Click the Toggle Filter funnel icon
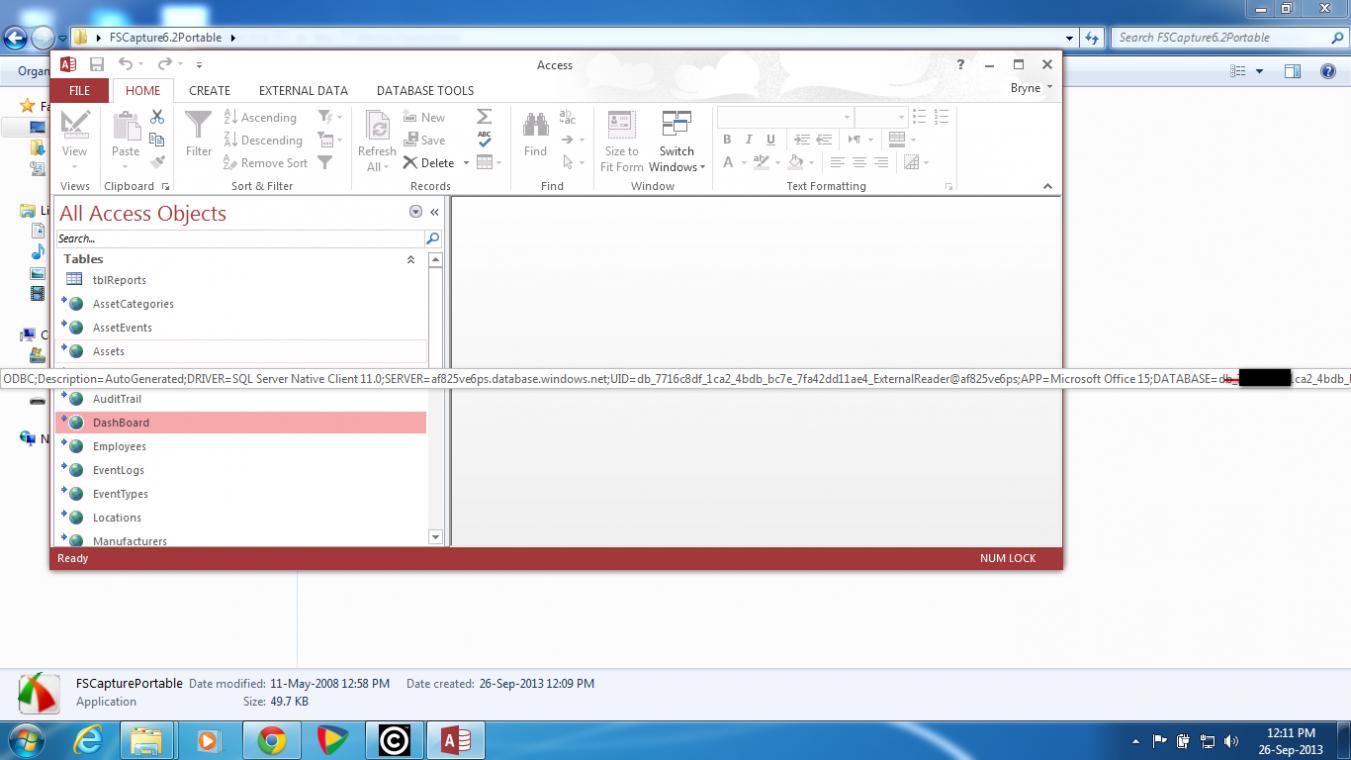 325,162
